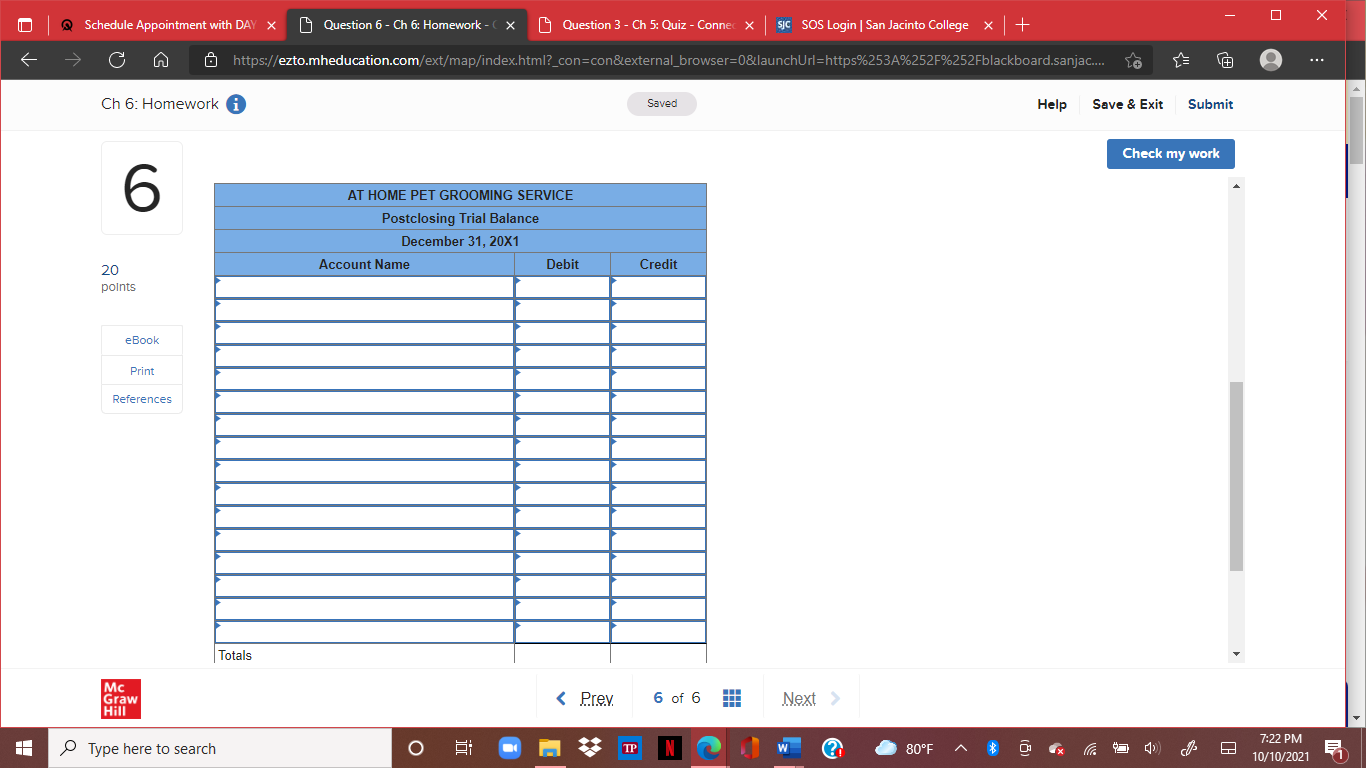Viewport: 1366px width, 768px height.
Task: Submit the homework assignment
Action: tap(1210, 104)
